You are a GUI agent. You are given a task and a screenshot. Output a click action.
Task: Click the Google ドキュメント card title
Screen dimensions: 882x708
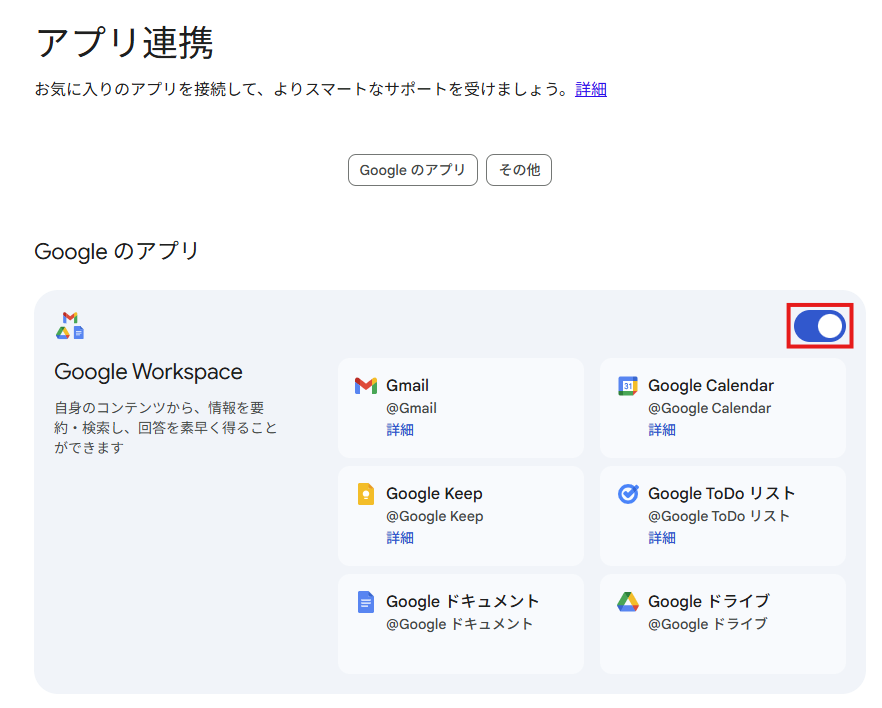(462, 602)
